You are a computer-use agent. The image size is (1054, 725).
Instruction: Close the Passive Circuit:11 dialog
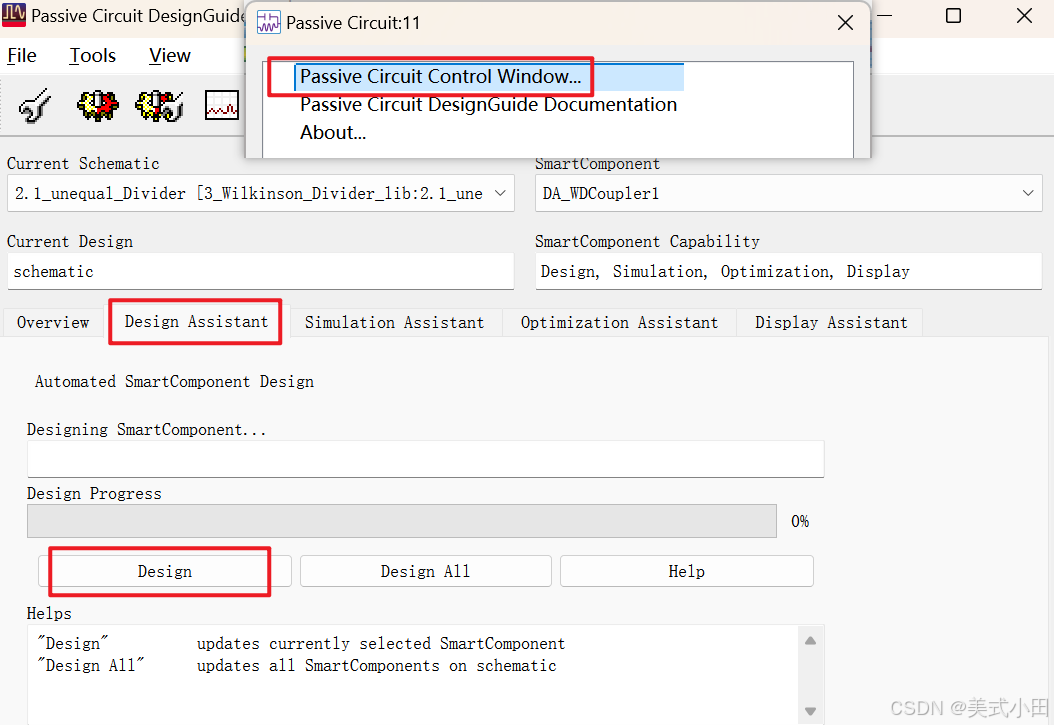845,22
